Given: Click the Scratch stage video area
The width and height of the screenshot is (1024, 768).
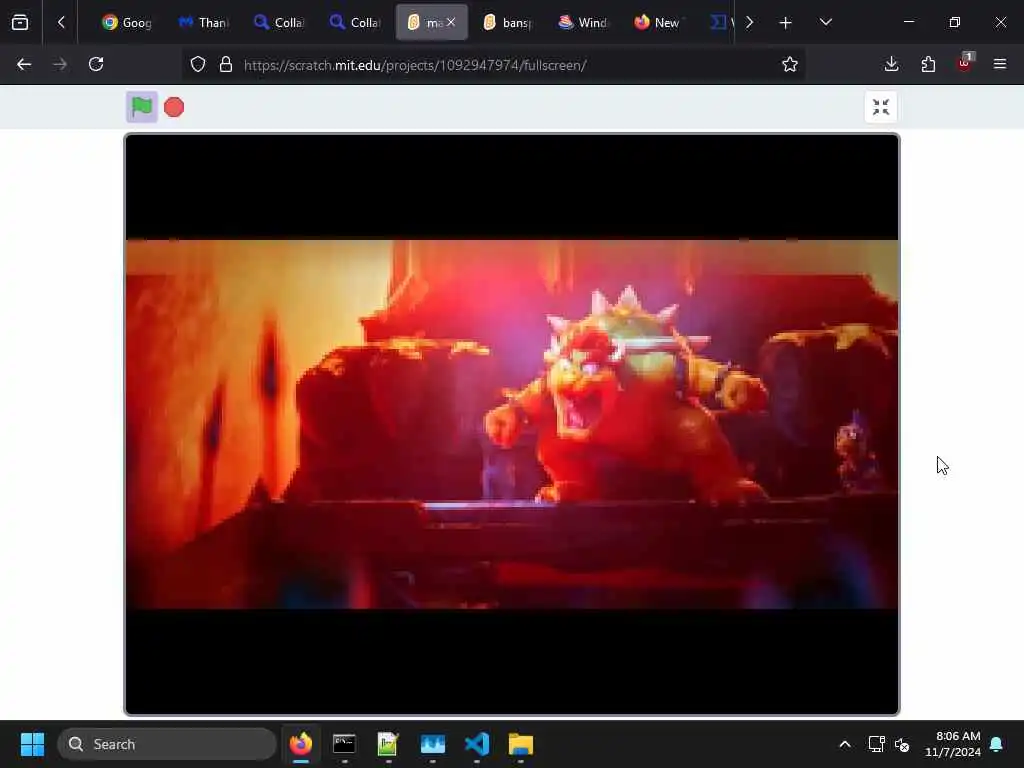Looking at the screenshot, I should (512, 424).
